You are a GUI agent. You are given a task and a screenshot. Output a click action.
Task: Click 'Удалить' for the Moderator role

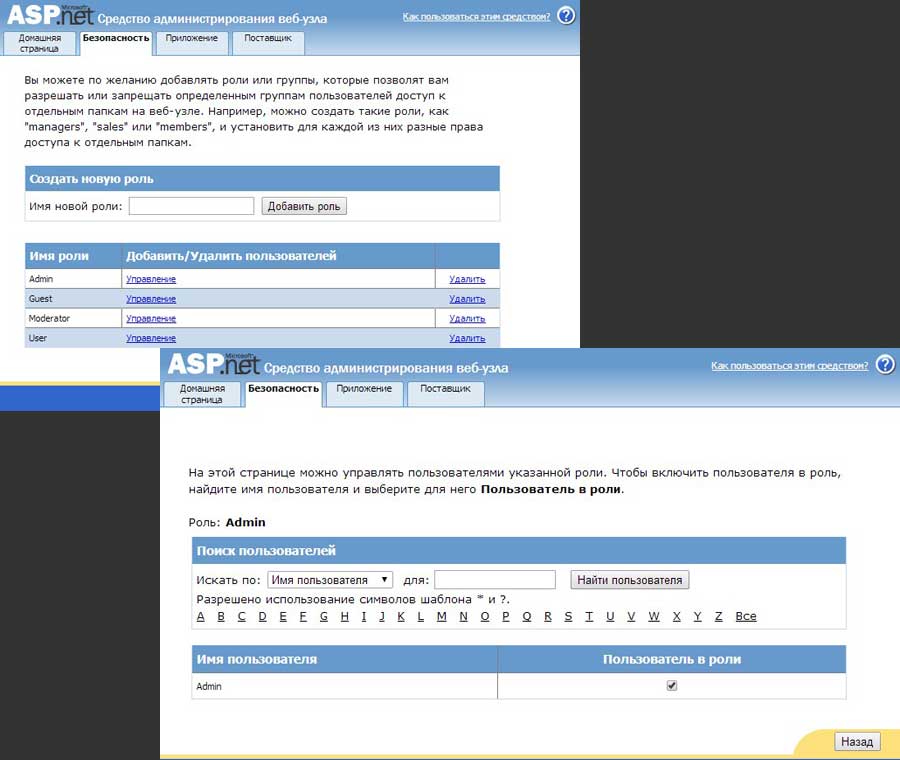tap(467, 319)
